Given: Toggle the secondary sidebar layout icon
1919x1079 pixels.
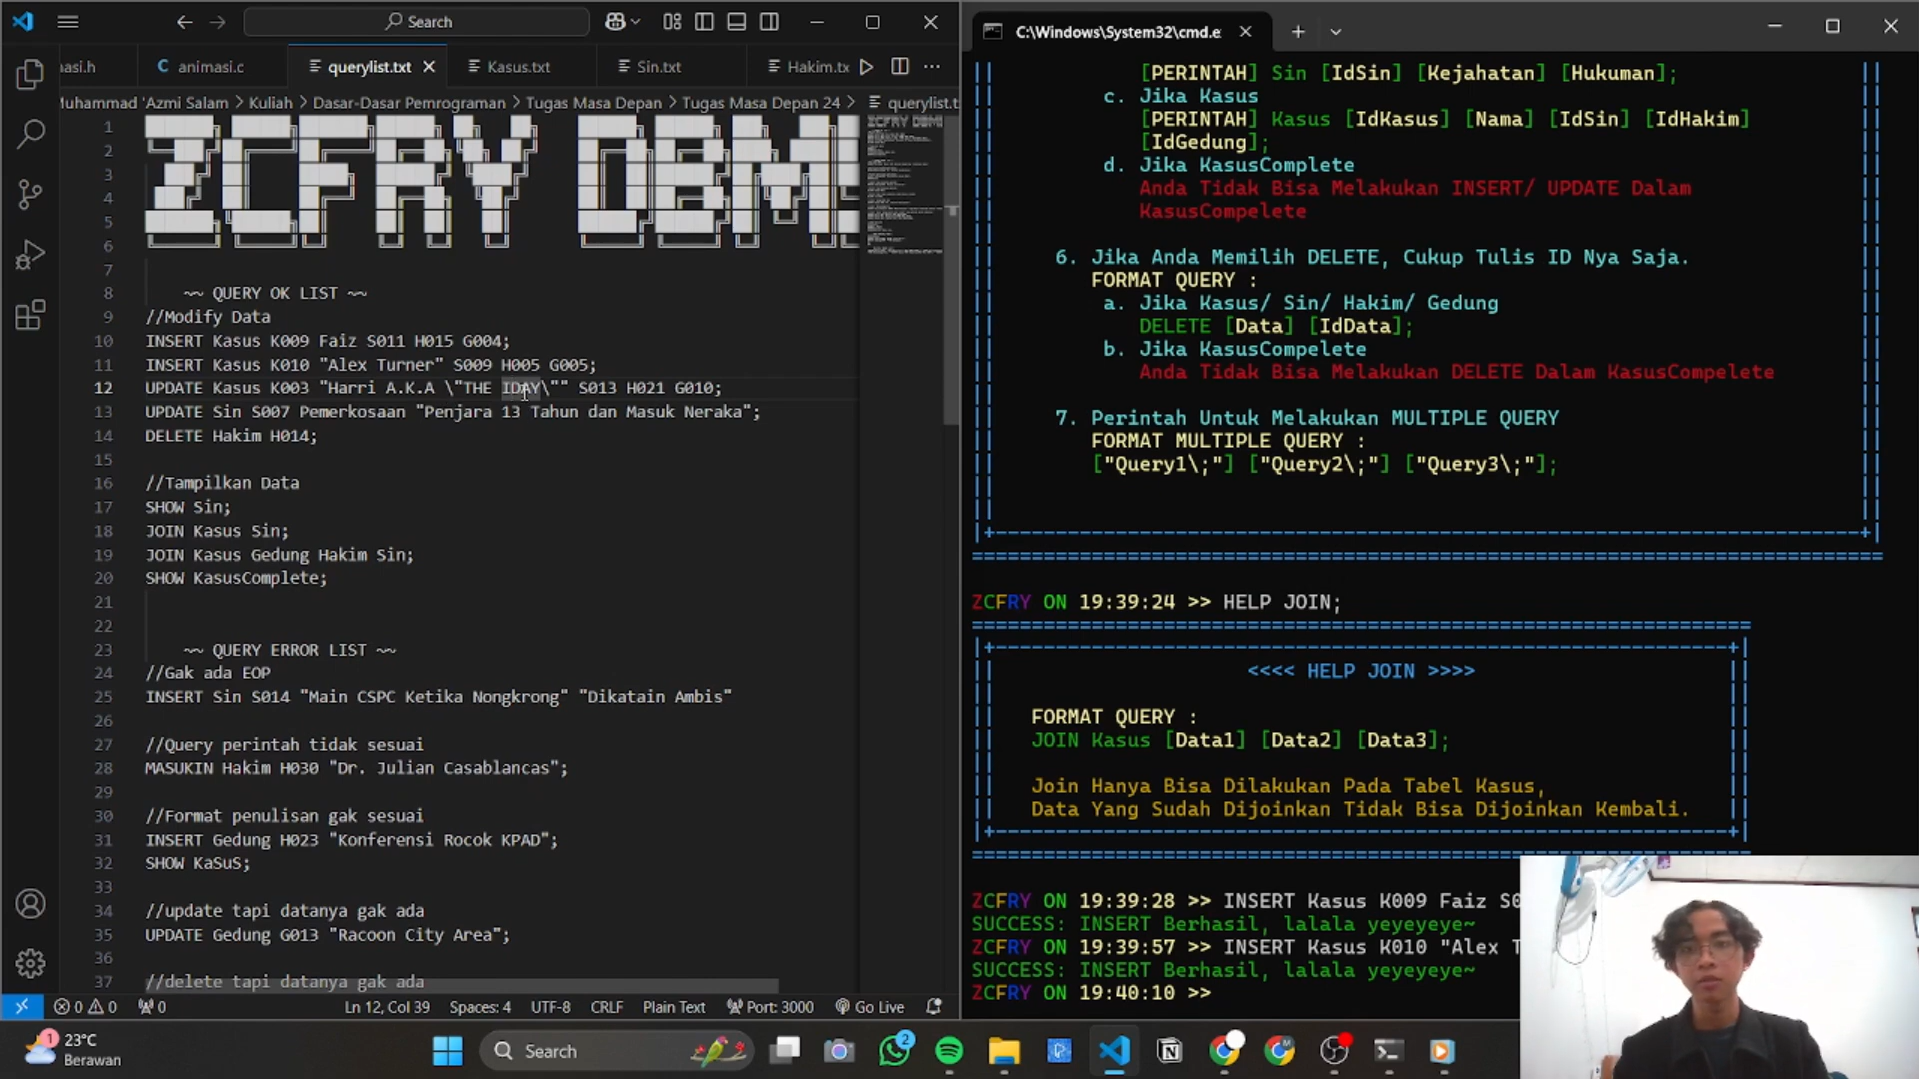Looking at the screenshot, I should (769, 21).
